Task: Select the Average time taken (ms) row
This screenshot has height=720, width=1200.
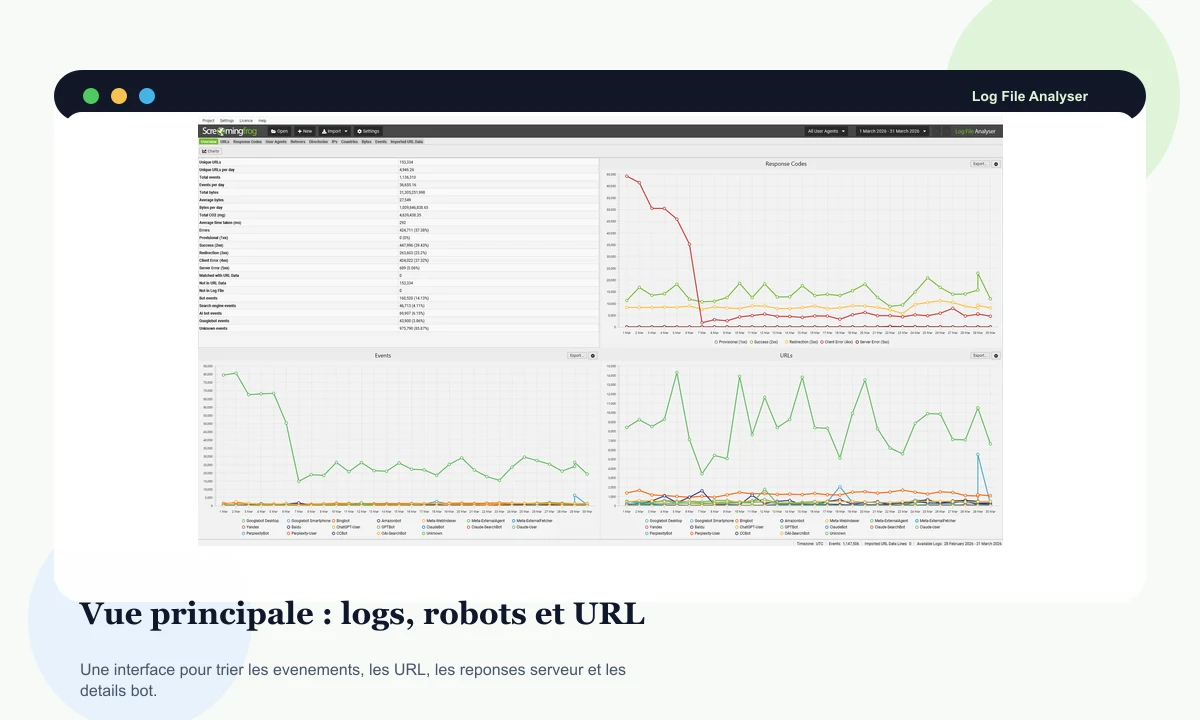Action: pos(398,222)
